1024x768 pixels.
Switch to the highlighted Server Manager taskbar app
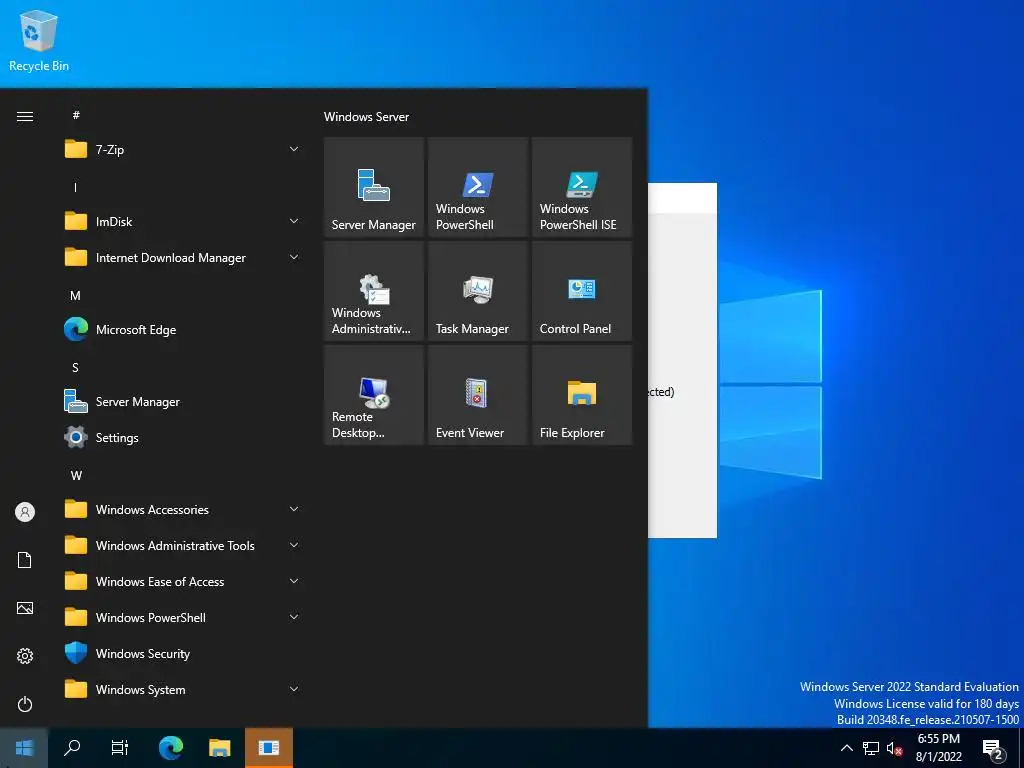pos(268,748)
